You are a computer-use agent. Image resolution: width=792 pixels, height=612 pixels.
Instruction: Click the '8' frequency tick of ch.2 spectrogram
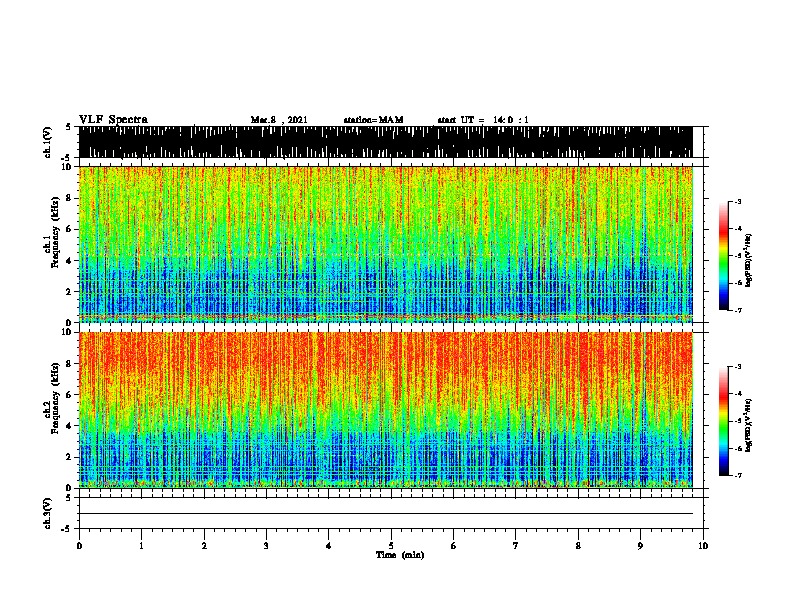pyautogui.click(x=70, y=364)
